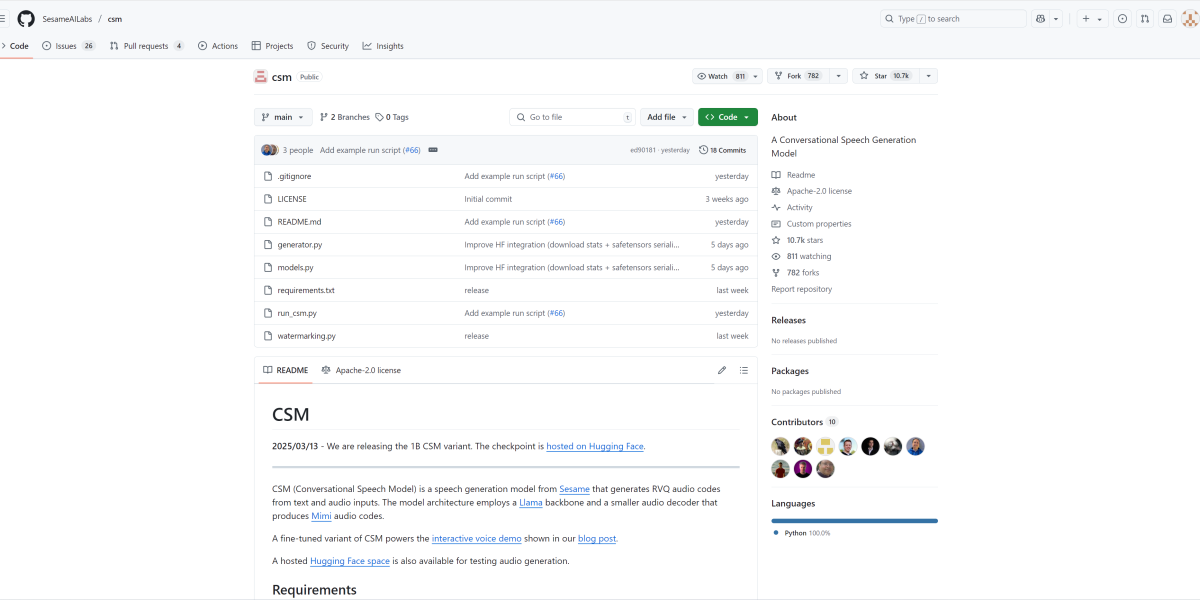Viewport: 1200px width, 600px height.
Task: View 811 watching in the About sidebar
Action: coord(801,256)
